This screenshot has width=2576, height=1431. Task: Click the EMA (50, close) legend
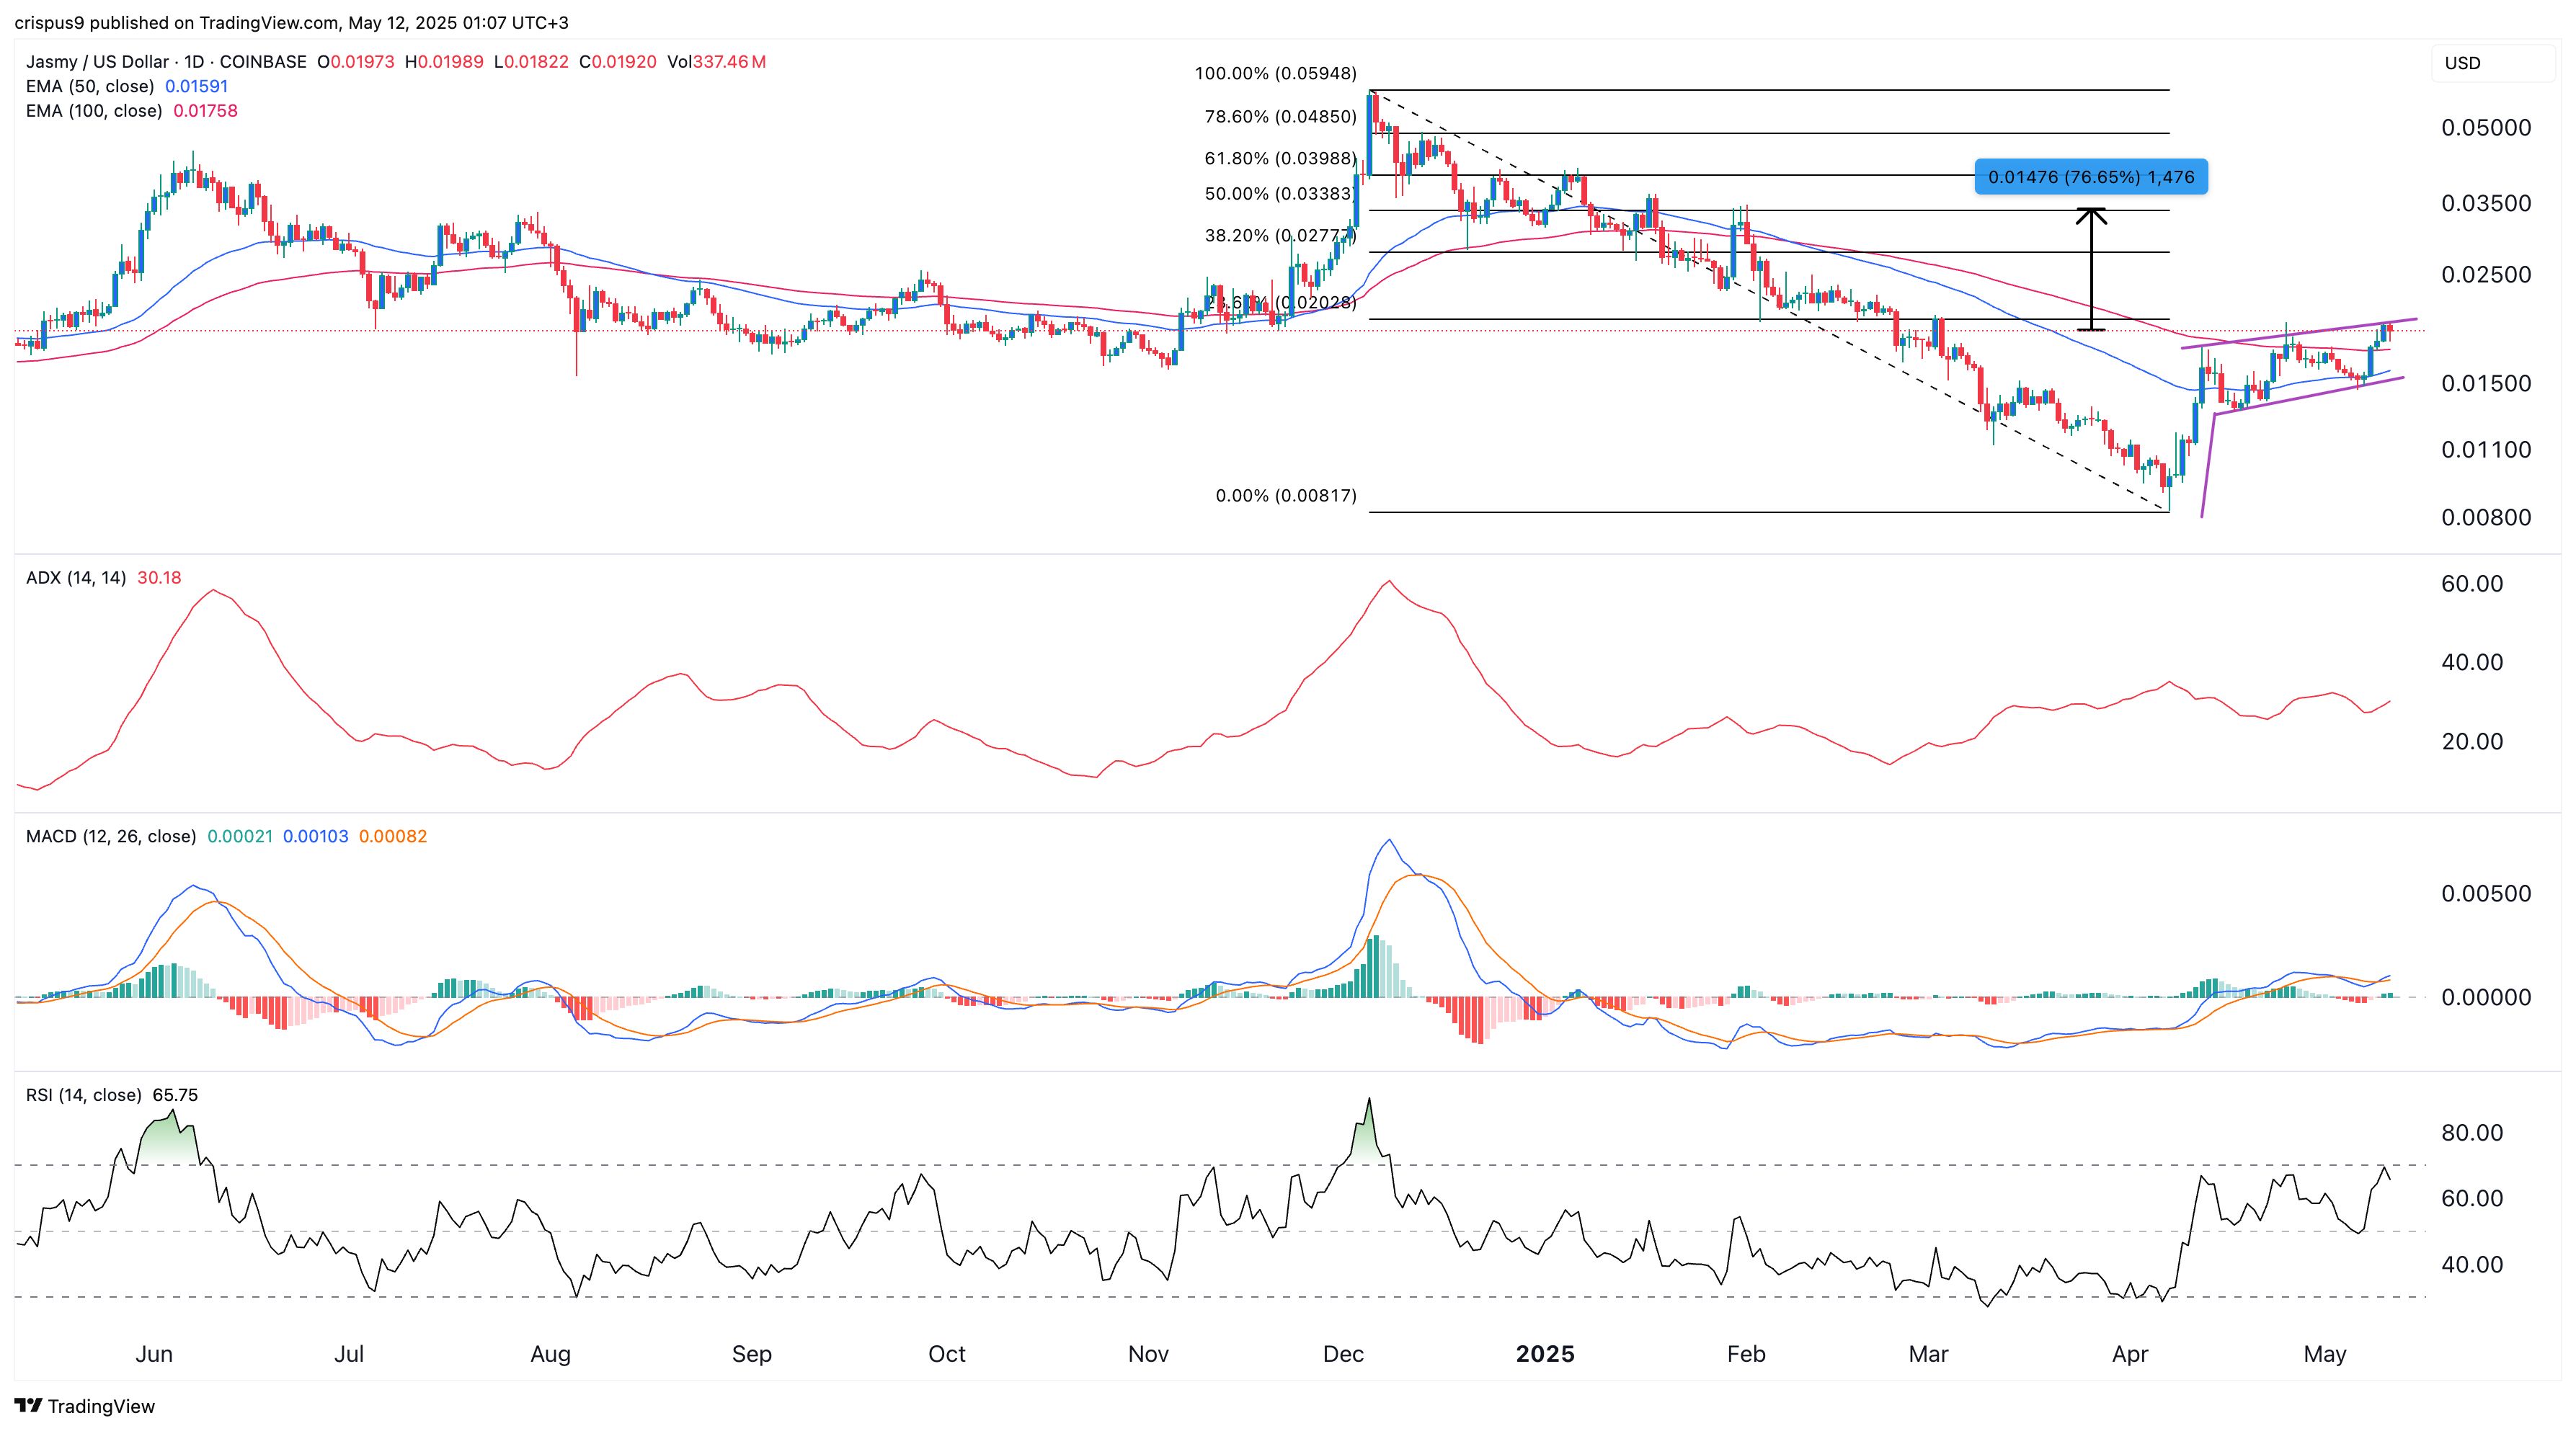90,86
